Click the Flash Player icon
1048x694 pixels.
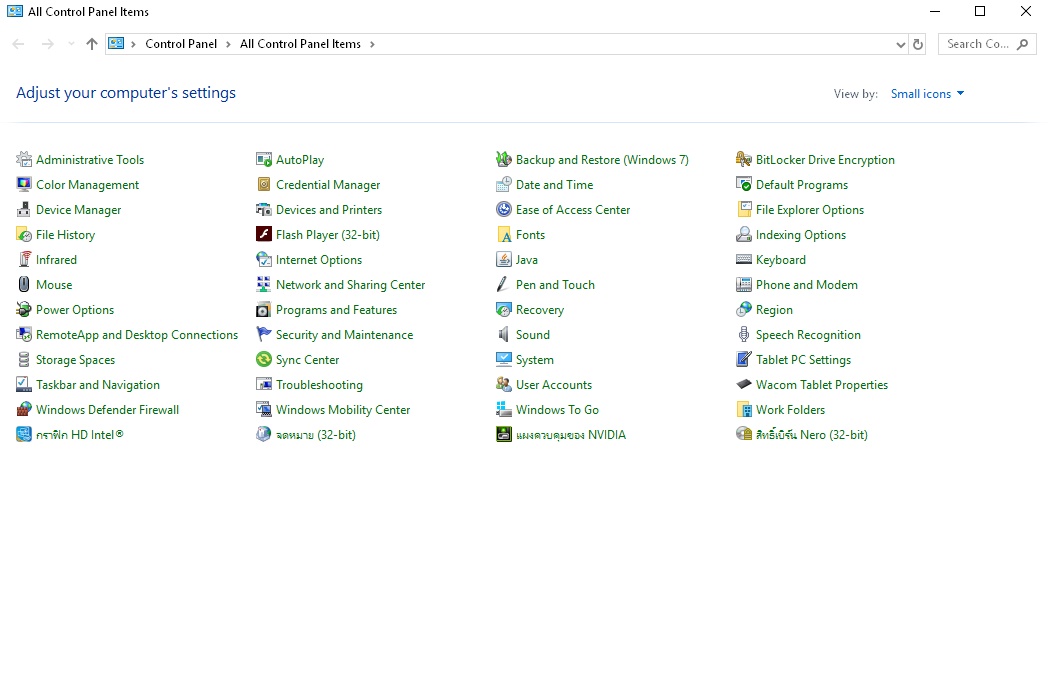(x=264, y=235)
